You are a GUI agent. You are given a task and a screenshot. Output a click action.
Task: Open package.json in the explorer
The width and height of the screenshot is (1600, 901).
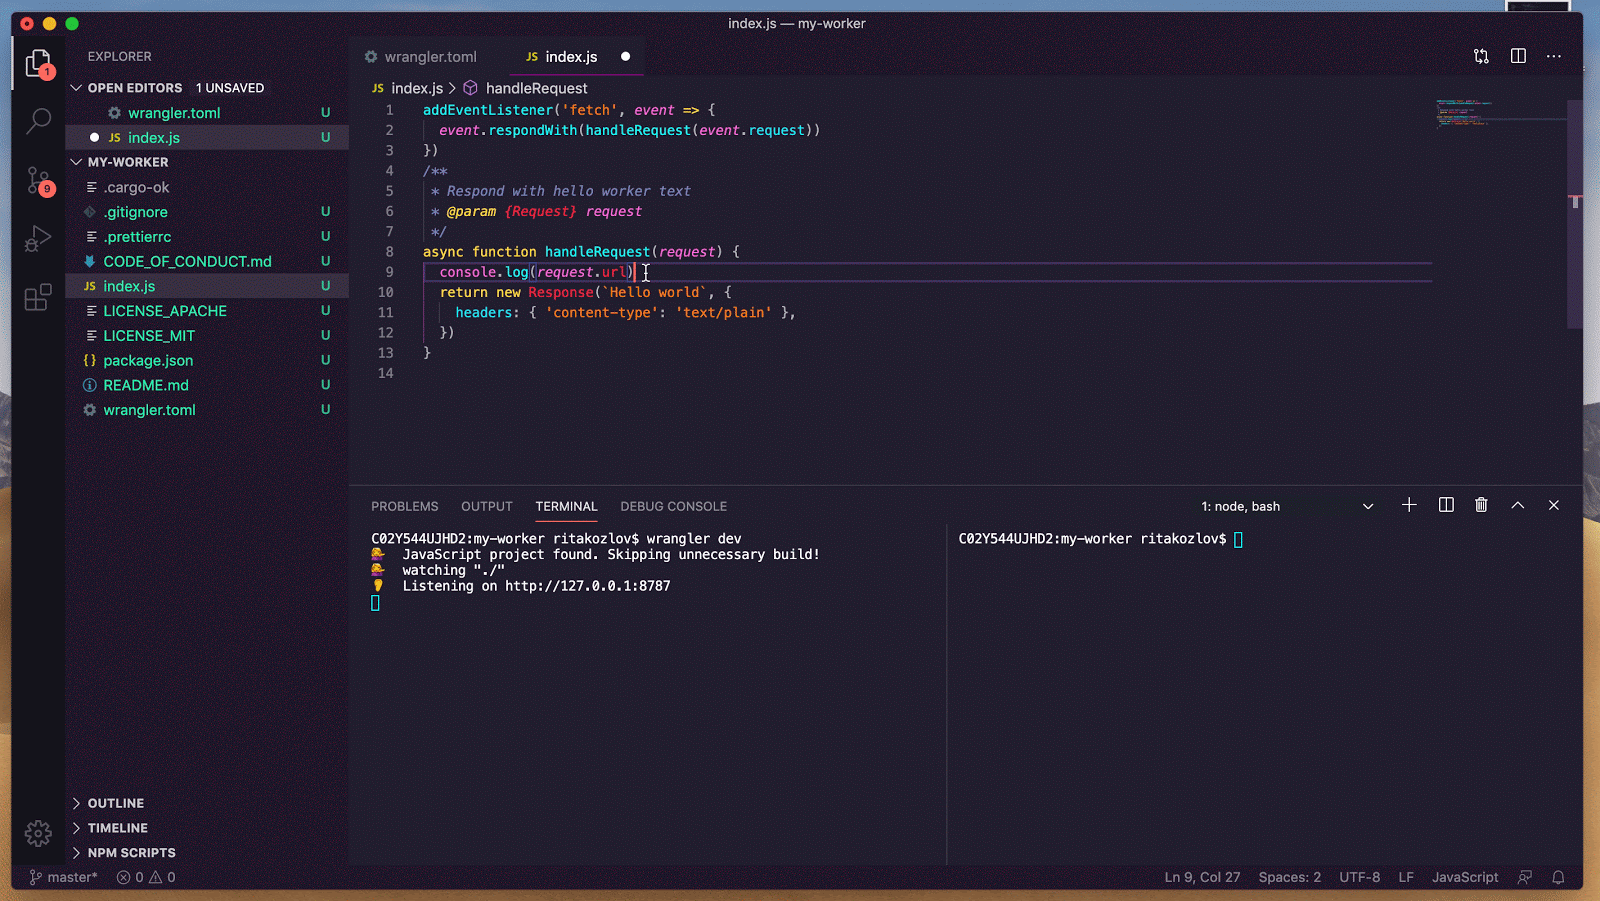coord(148,361)
